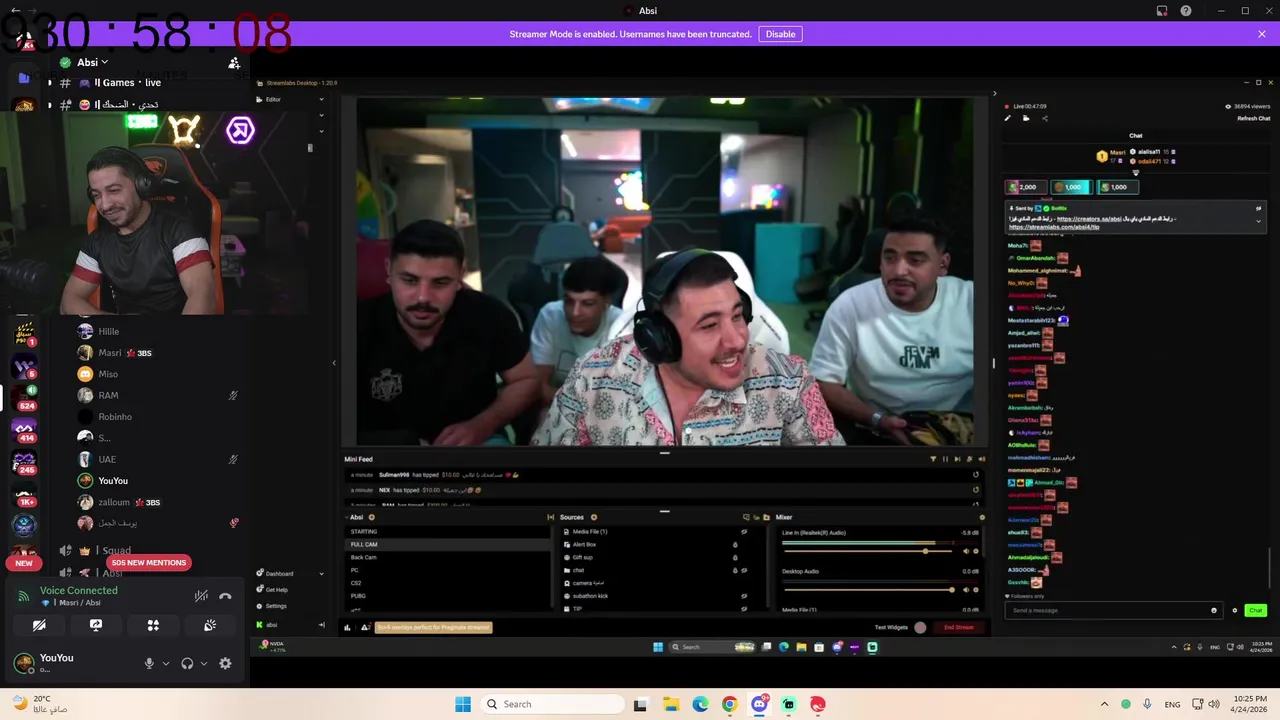Image resolution: width=1280 pixels, height=720 pixels.
Task: Toggle visibility of the Media File (1) source
Action: tap(743, 531)
